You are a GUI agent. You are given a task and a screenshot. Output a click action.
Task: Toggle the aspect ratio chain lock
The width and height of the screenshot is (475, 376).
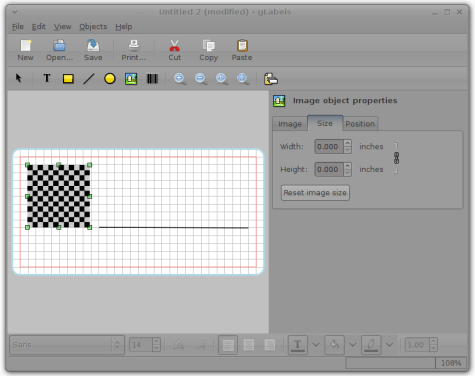tap(396, 158)
